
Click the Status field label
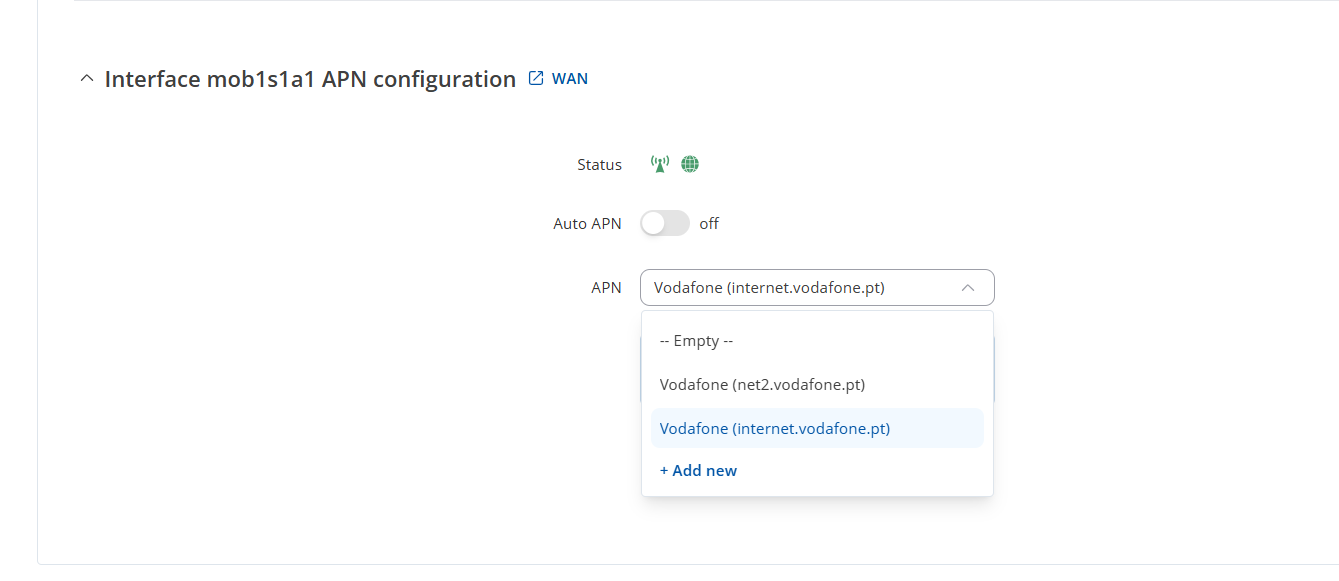tap(599, 165)
